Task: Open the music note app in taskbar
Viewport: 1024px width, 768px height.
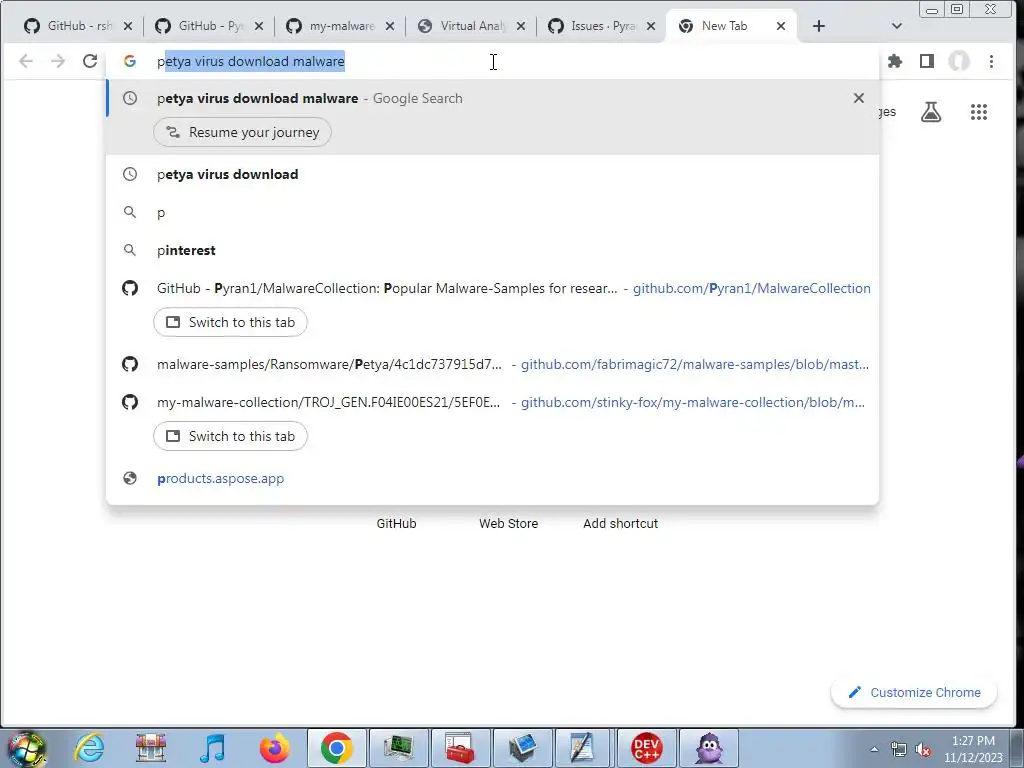Action: [213, 748]
